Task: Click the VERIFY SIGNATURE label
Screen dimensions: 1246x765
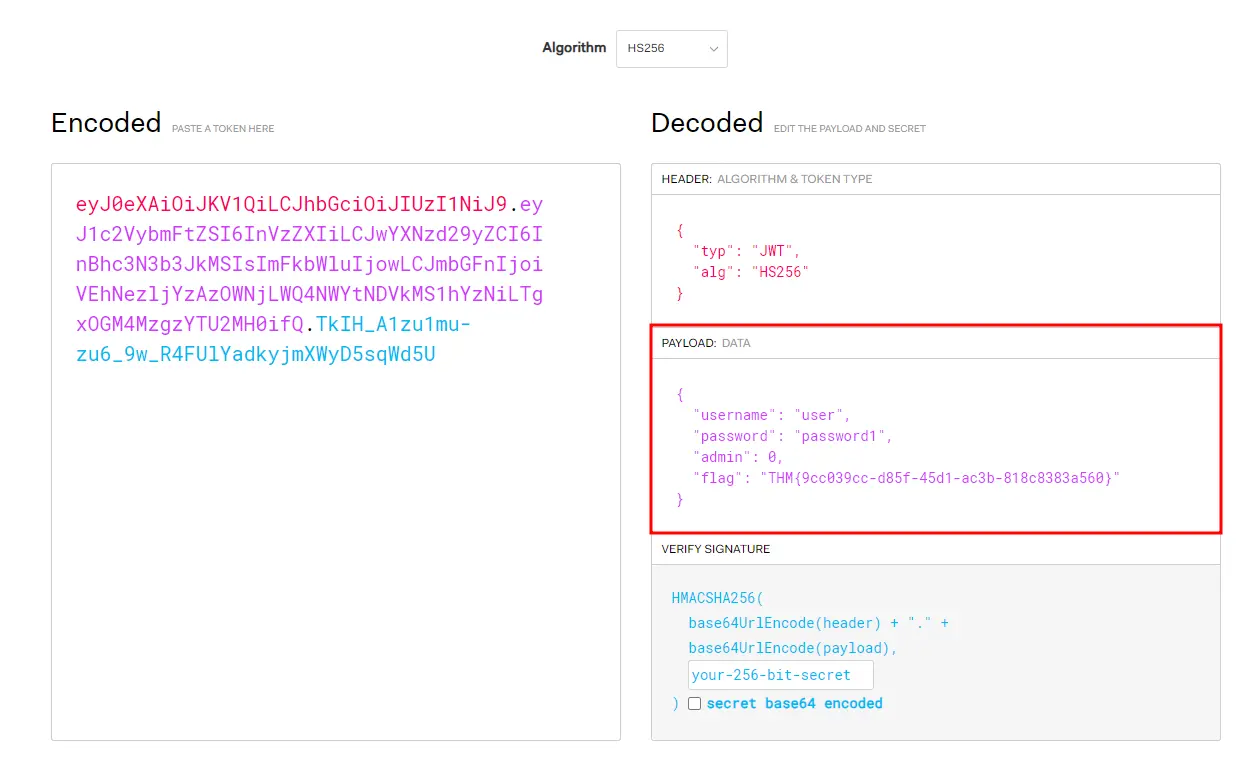Action: tap(716, 549)
